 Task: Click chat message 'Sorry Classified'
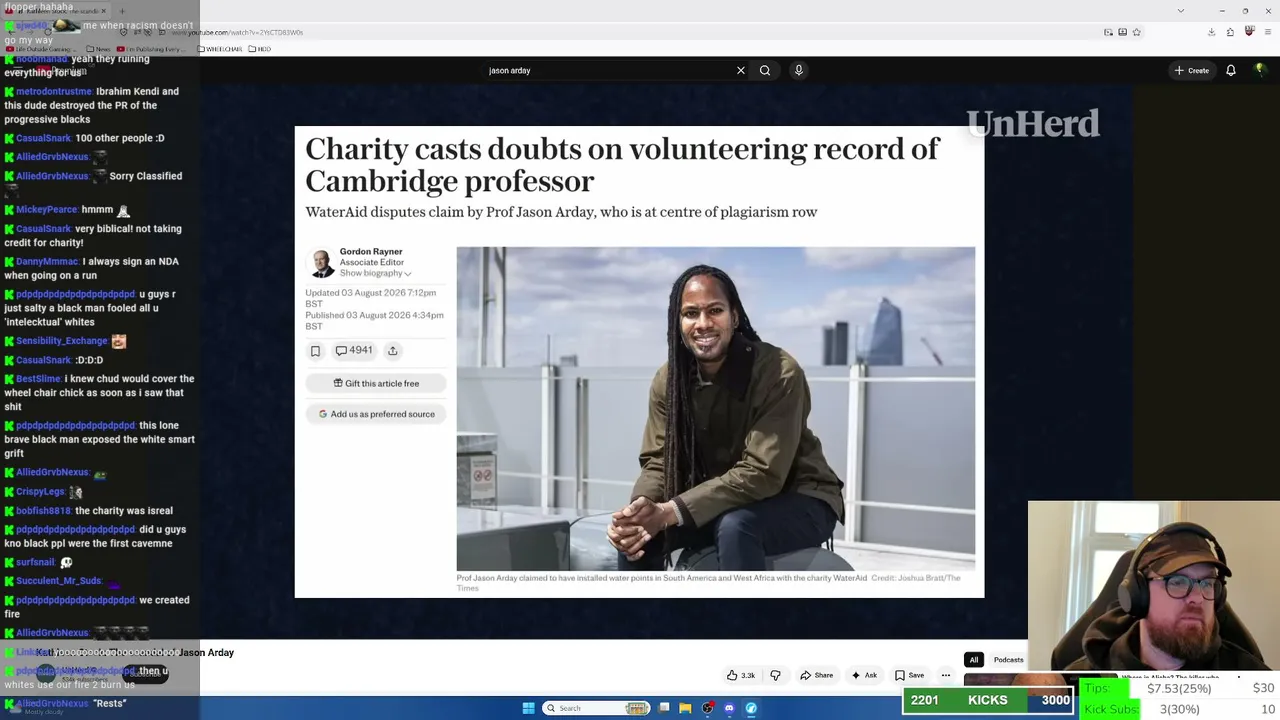tap(146, 176)
